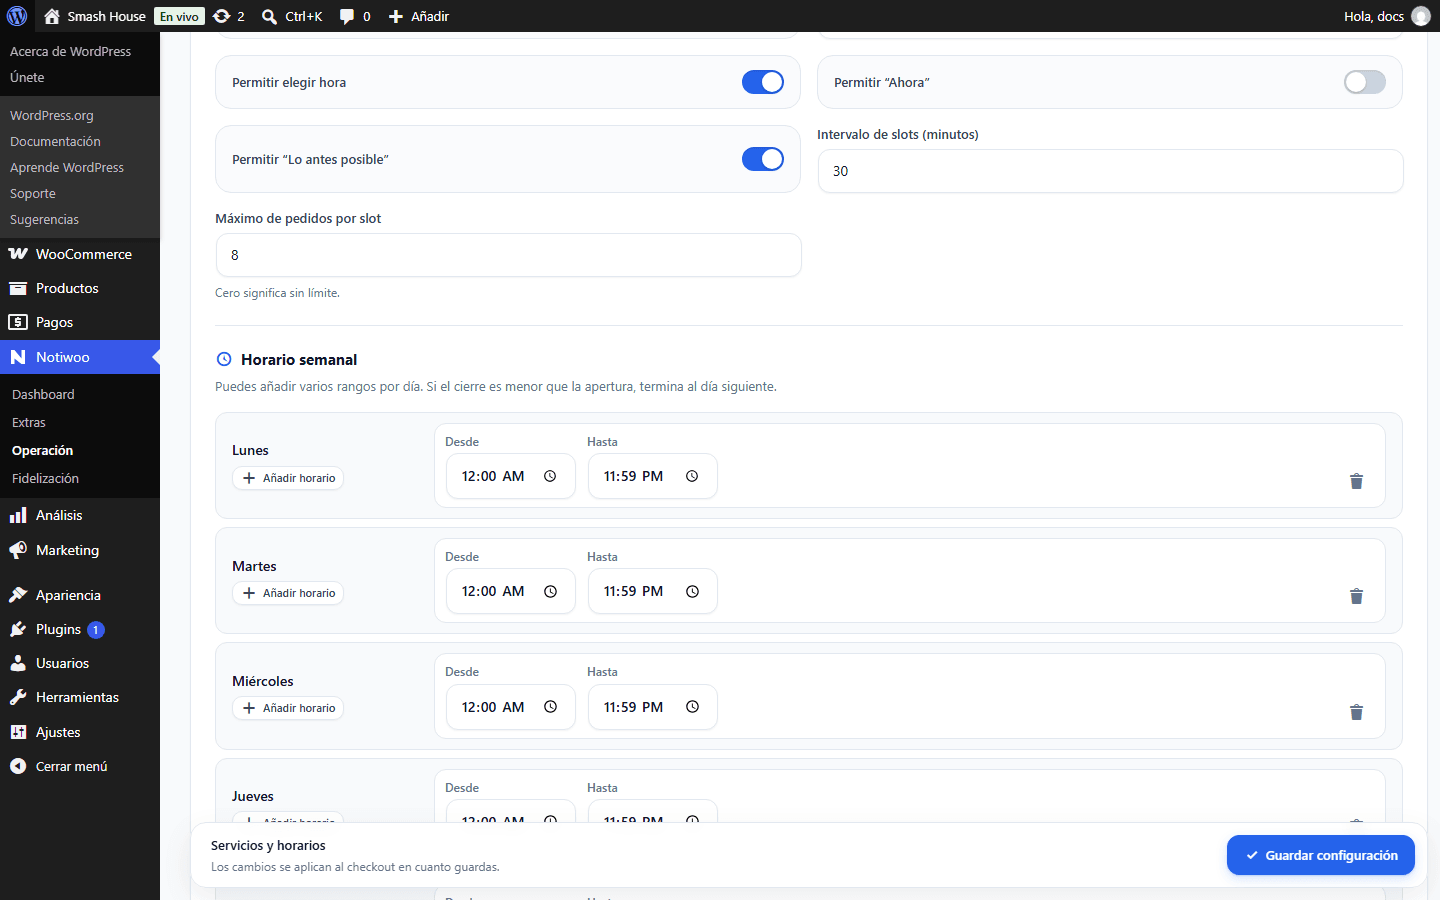
Task: Open the WordPress logo menu
Action: tap(17, 16)
